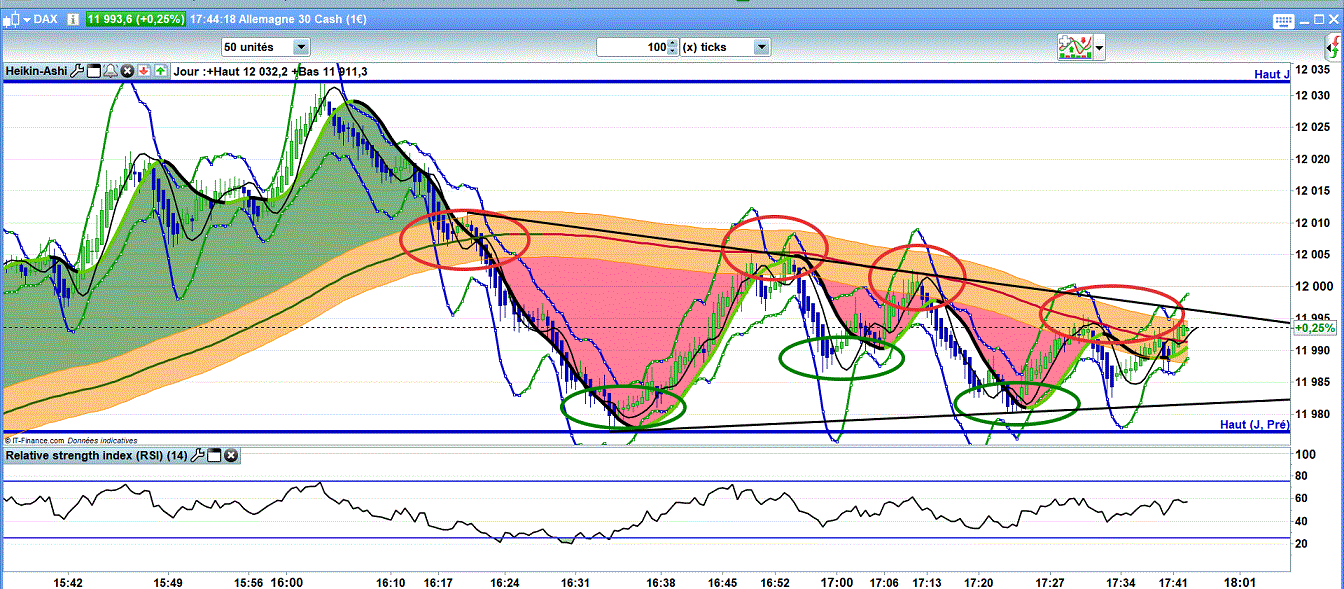Toggle the Heikin-Ashi panel window icon
Image resolution: width=1344 pixels, height=589 pixels.
point(94,71)
